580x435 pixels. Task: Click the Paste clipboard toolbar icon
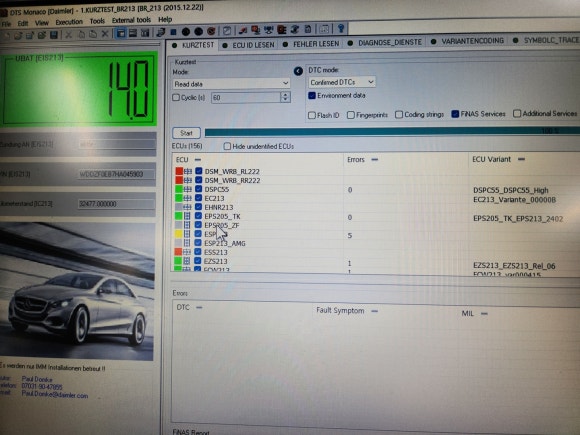click(92, 34)
